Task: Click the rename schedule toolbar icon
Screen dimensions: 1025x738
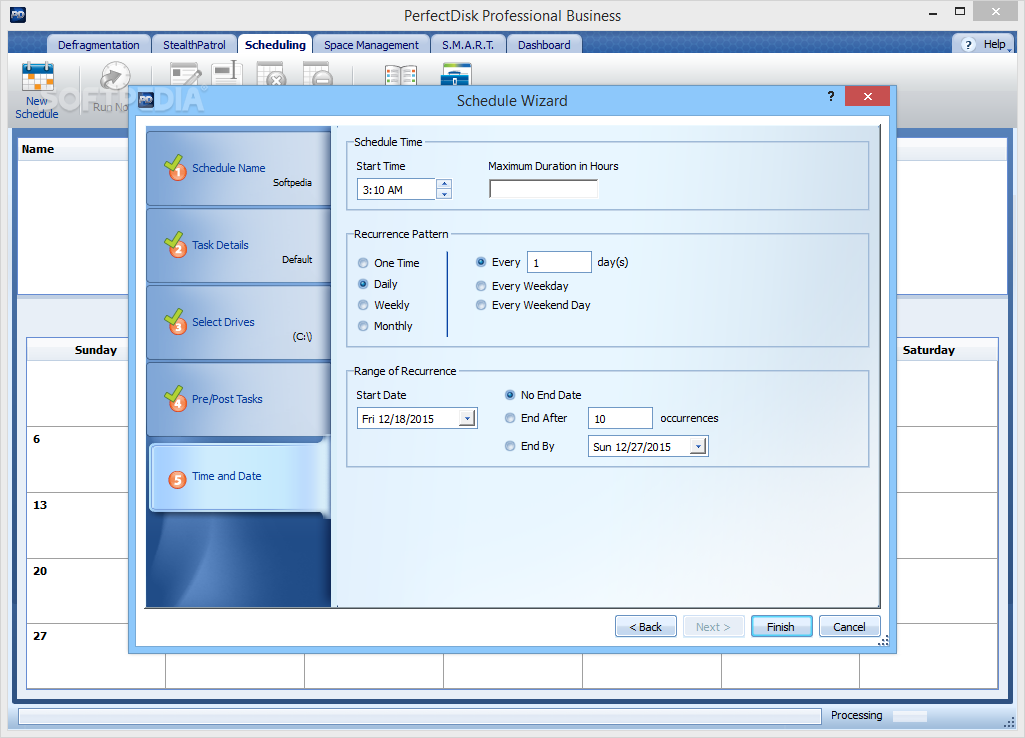Action: click(x=227, y=73)
